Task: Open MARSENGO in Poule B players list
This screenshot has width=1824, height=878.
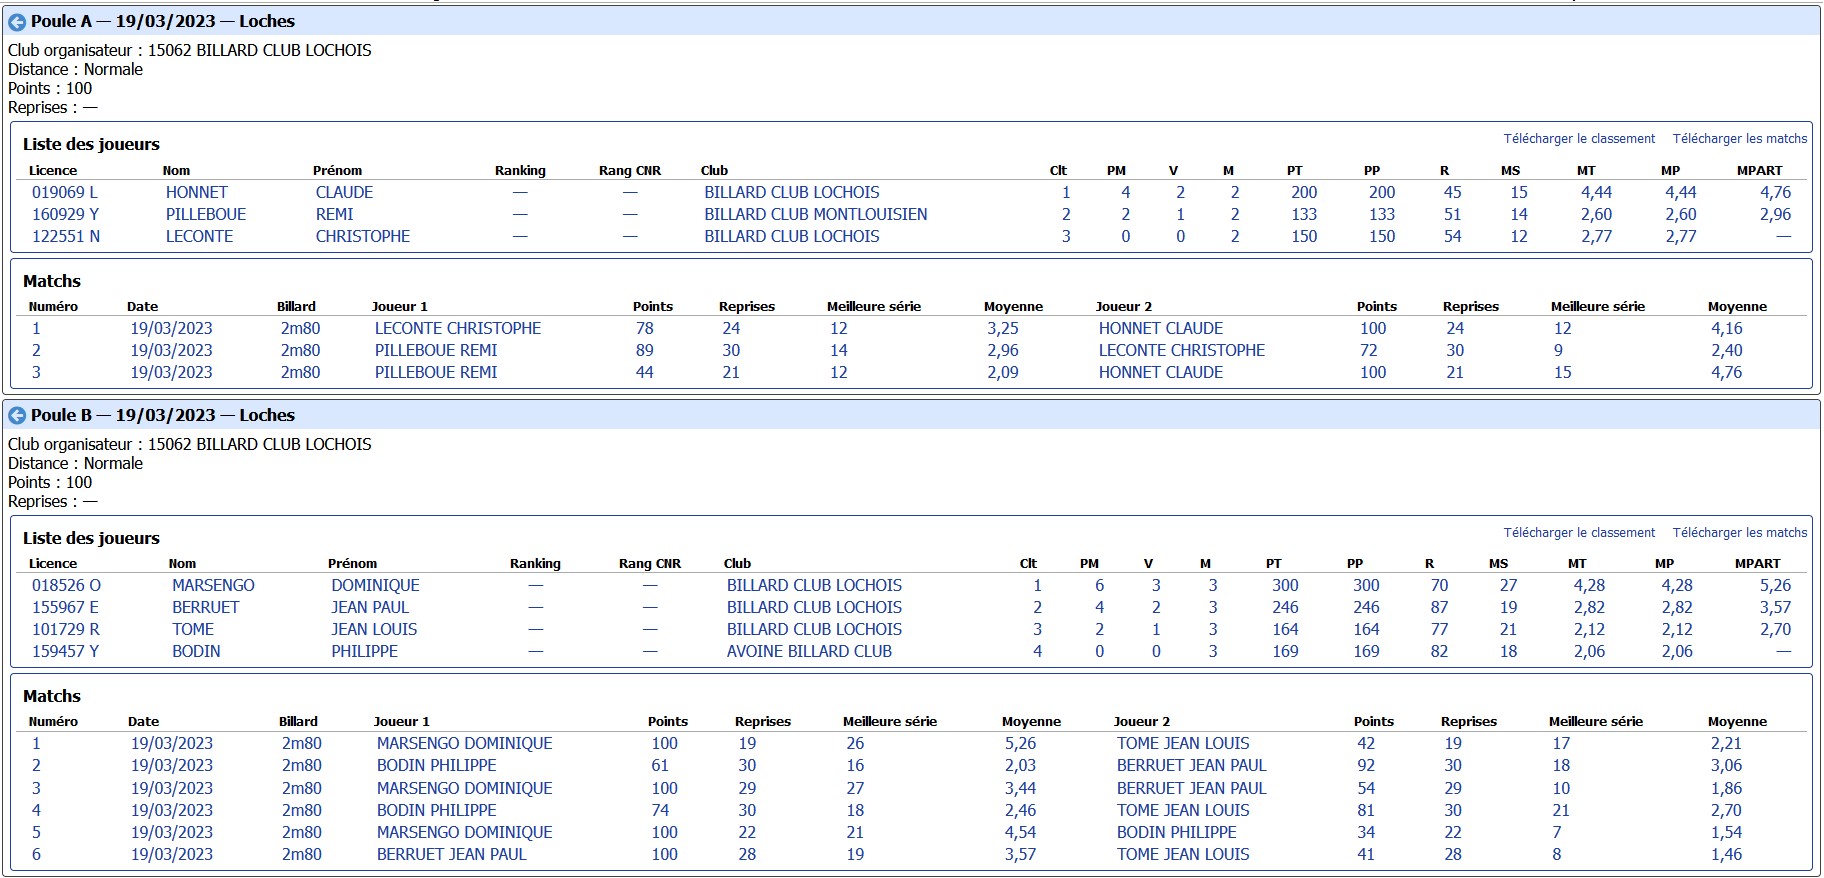Action: 213,585
